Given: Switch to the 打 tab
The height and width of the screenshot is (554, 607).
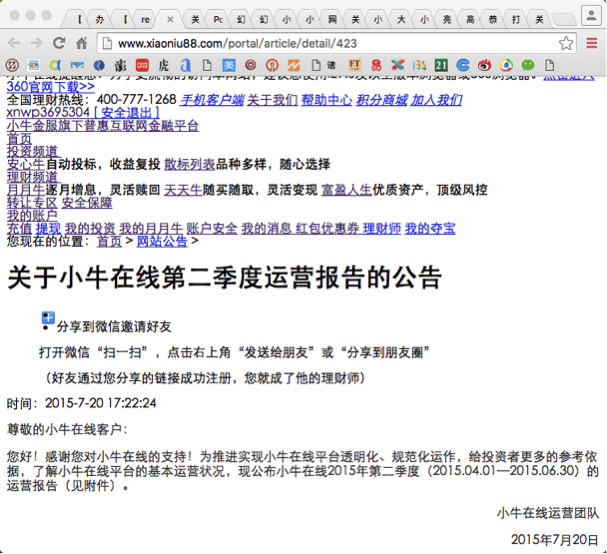Looking at the screenshot, I should (x=516, y=19).
